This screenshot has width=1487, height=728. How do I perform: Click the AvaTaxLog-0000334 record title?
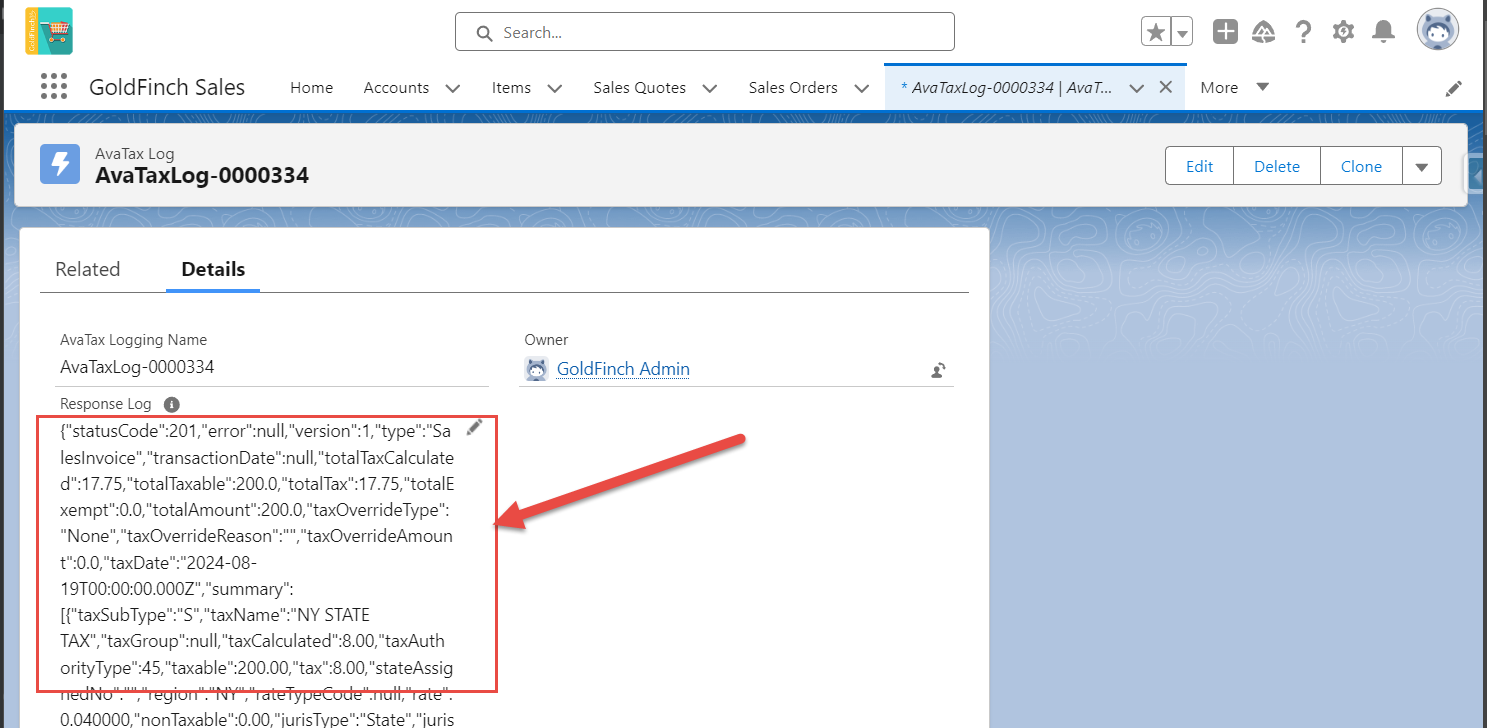click(202, 176)
